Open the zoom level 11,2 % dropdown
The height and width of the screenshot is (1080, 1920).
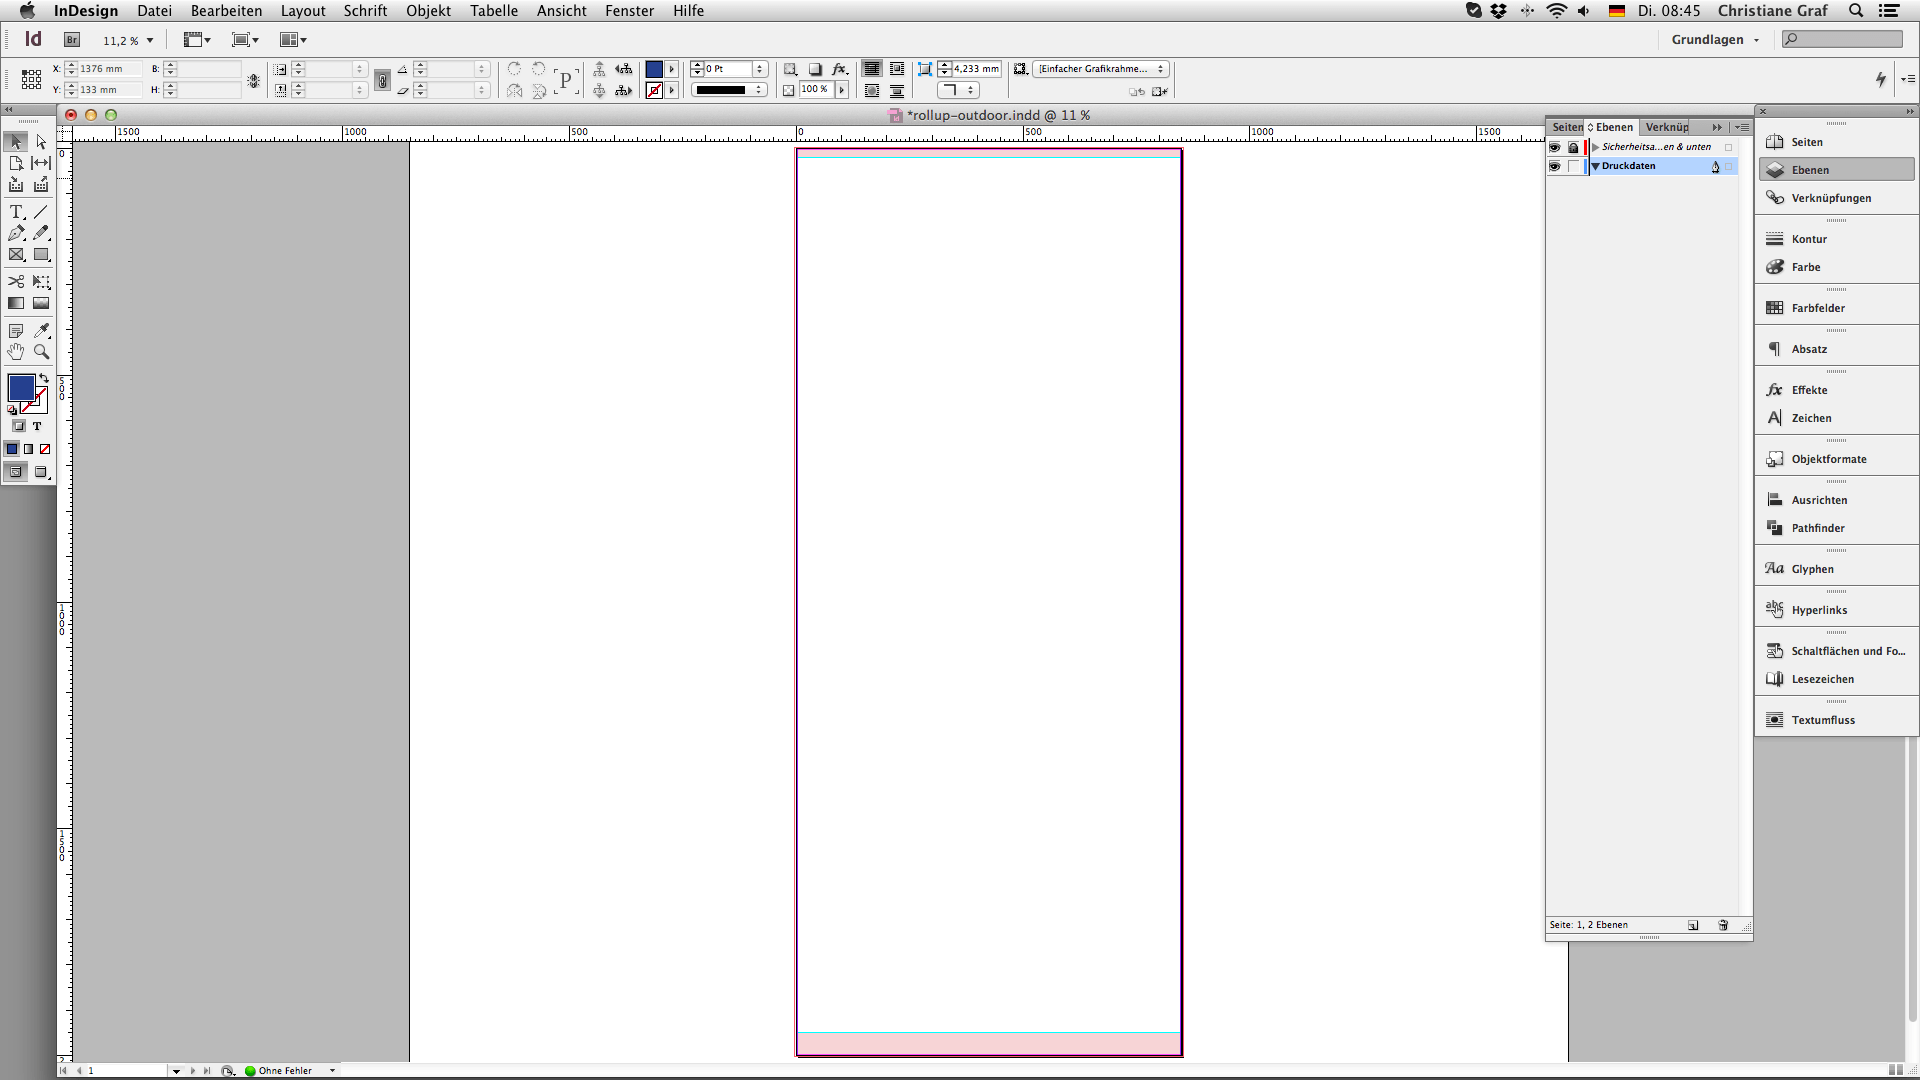[x=150, y=41]
